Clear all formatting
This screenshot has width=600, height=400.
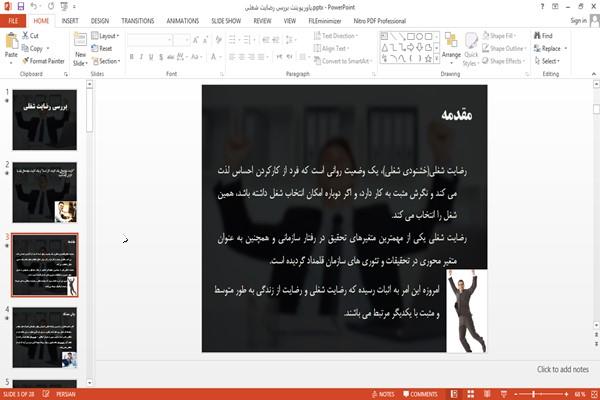[x=218, y=39]
